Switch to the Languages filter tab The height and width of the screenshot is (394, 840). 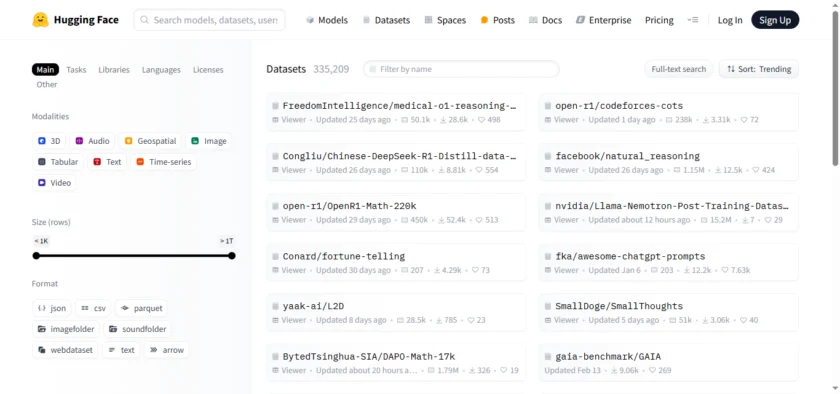pyautogui.click(x=161, y=70)
